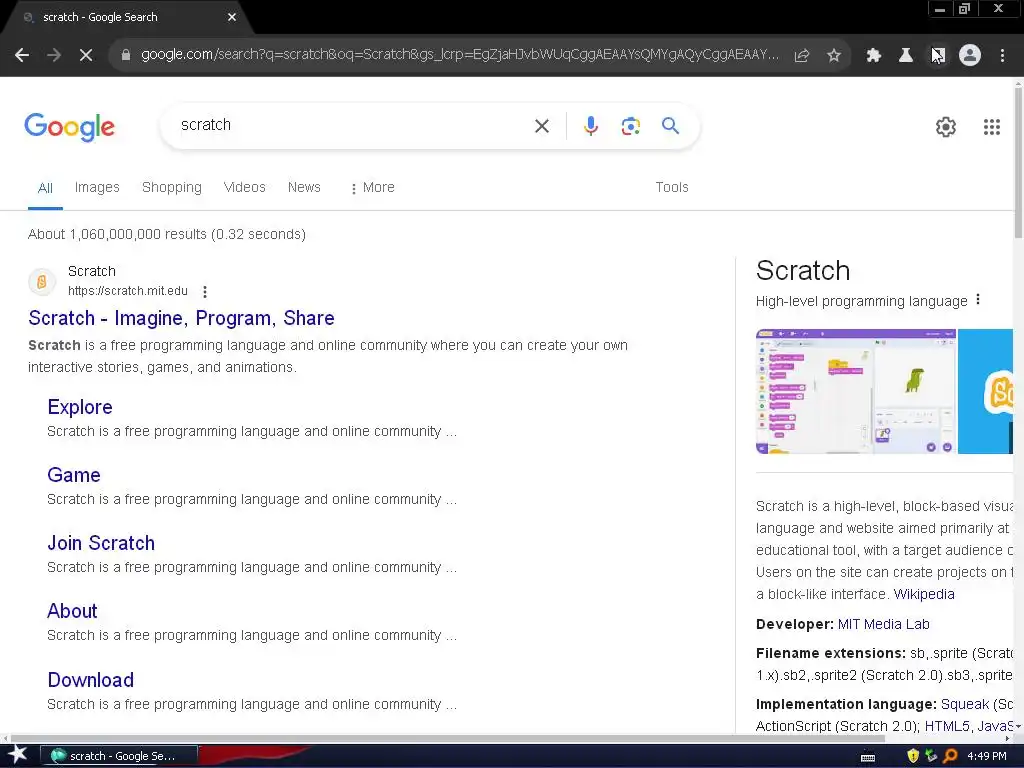Bookmark this page with the star
Viewport: 1024px width, 768px height.
click(x=834, y=56)
